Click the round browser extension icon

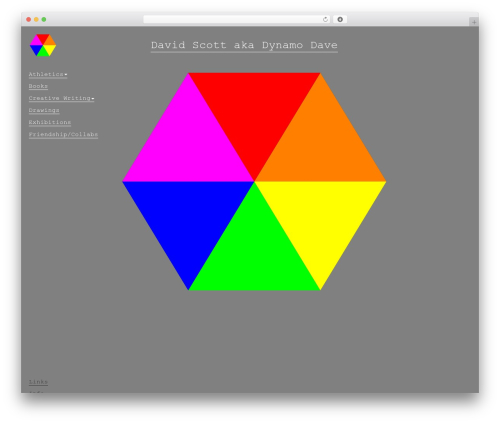(x=340, y=19)
